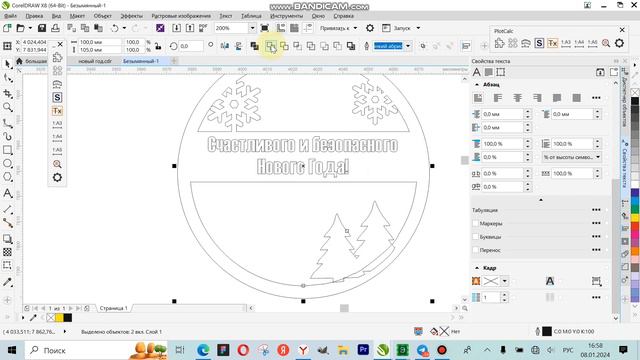Select the Rectangle tool

click(x=7, y=150)
